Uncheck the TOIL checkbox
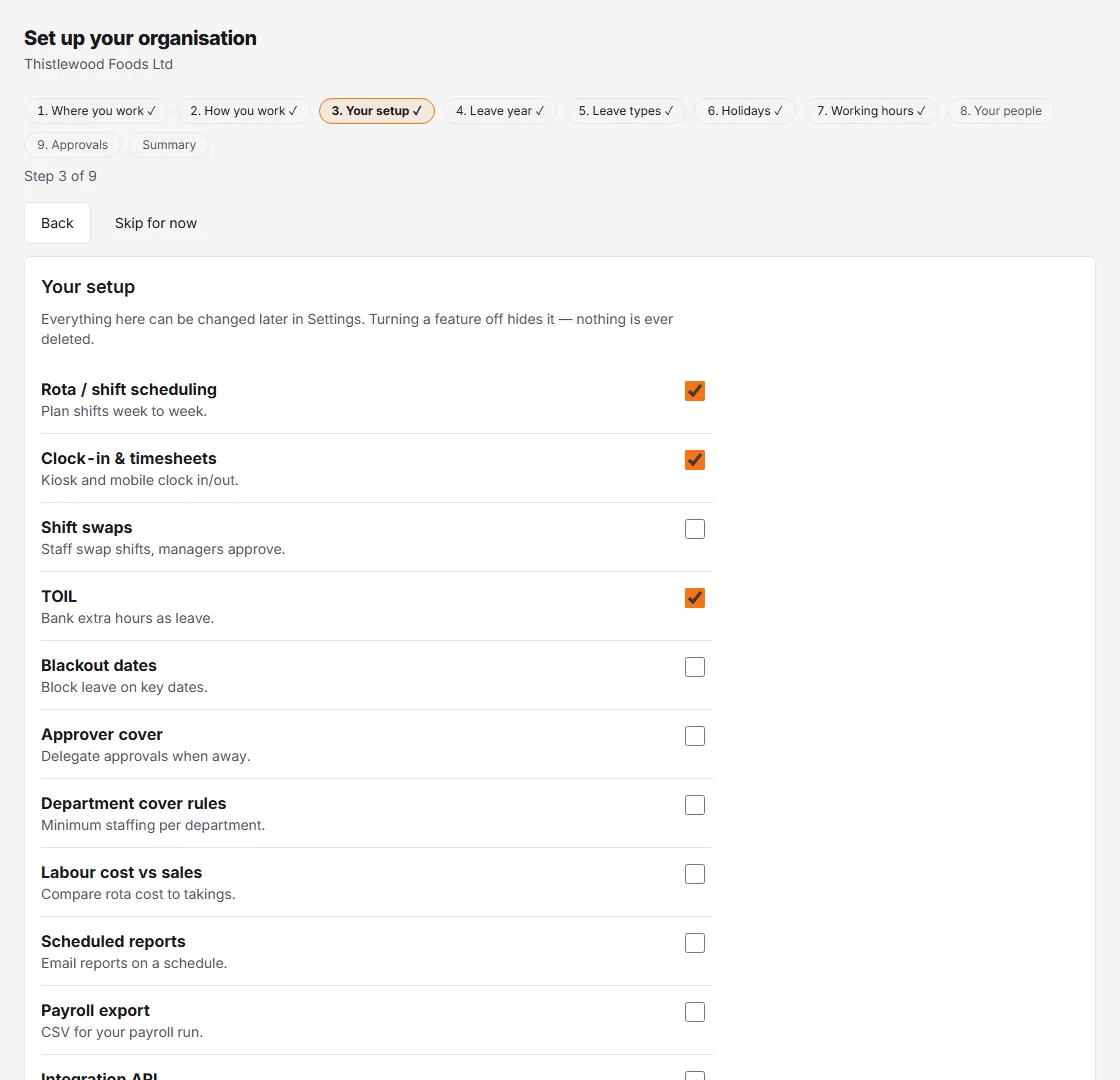Screen dimensions: 1120x1080 pyautogui.click(x=694, y=598)
